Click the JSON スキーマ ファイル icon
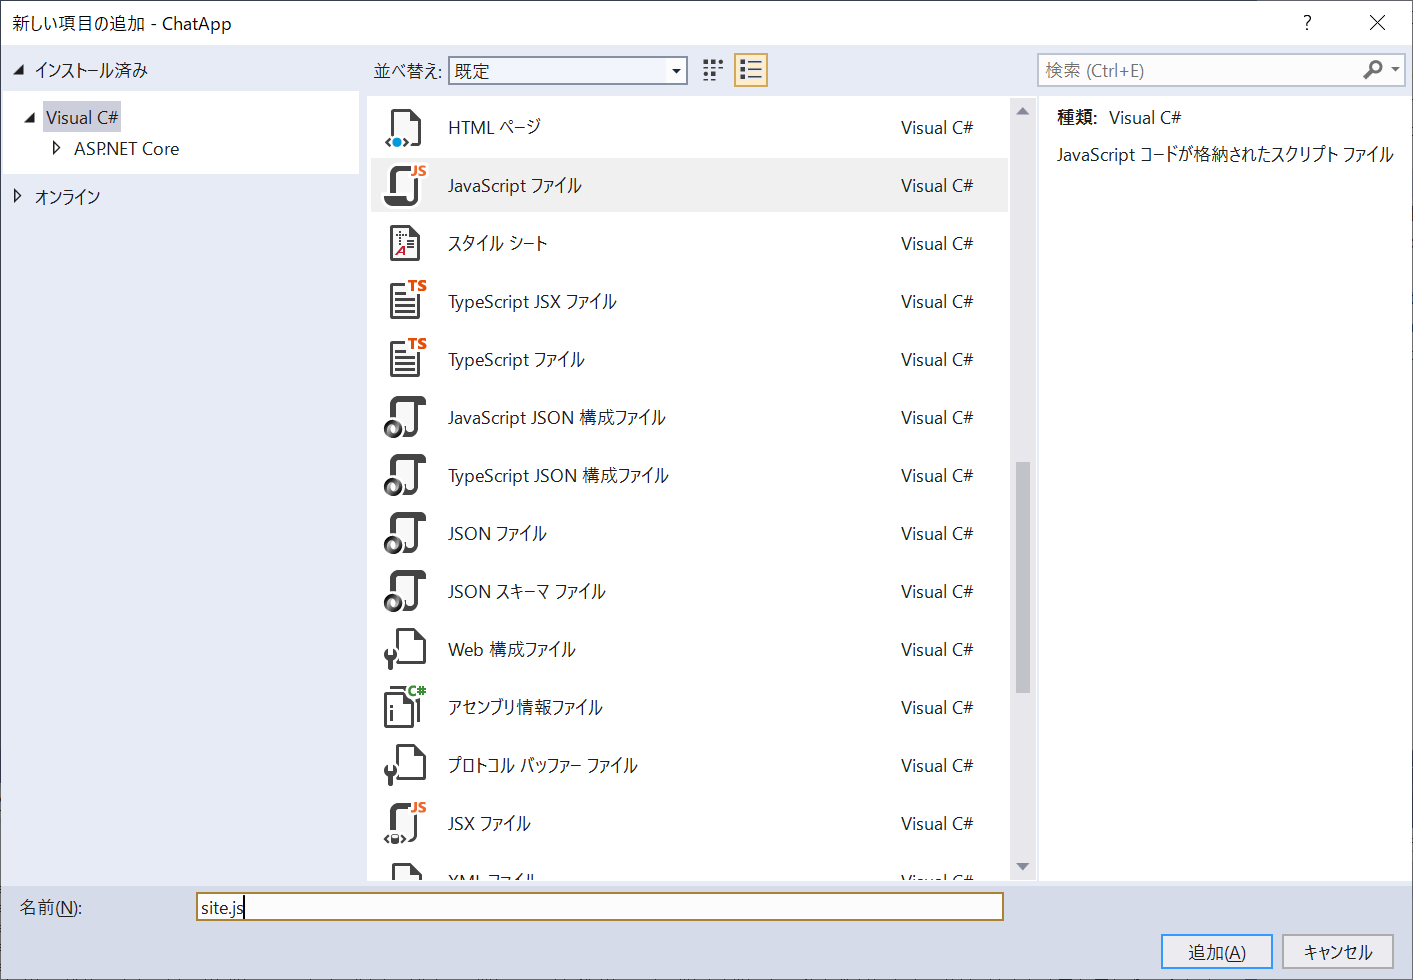Image resolution: width=1413 pixels, height=980 pixels. 405,592
